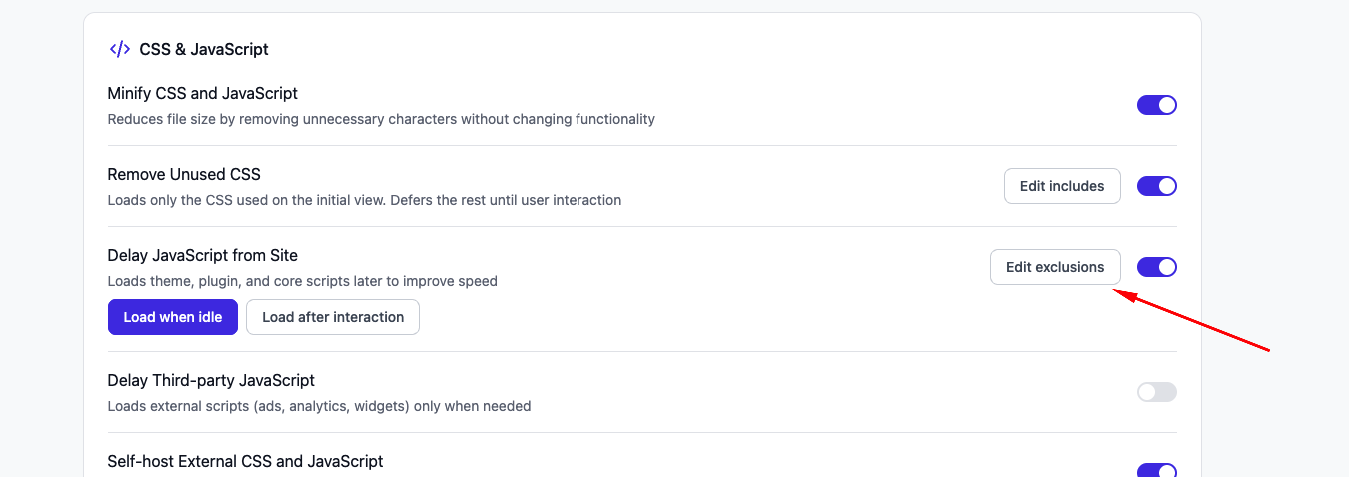Select the Remove Unused CSS title text
This screenshot has height=477, width=1349.
[184, 174]
